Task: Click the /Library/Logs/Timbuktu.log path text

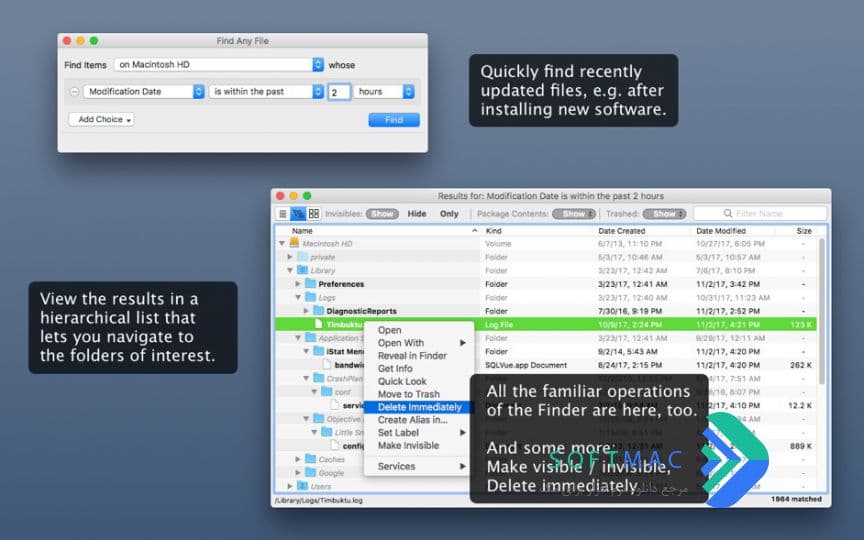Action: point(318,500)
